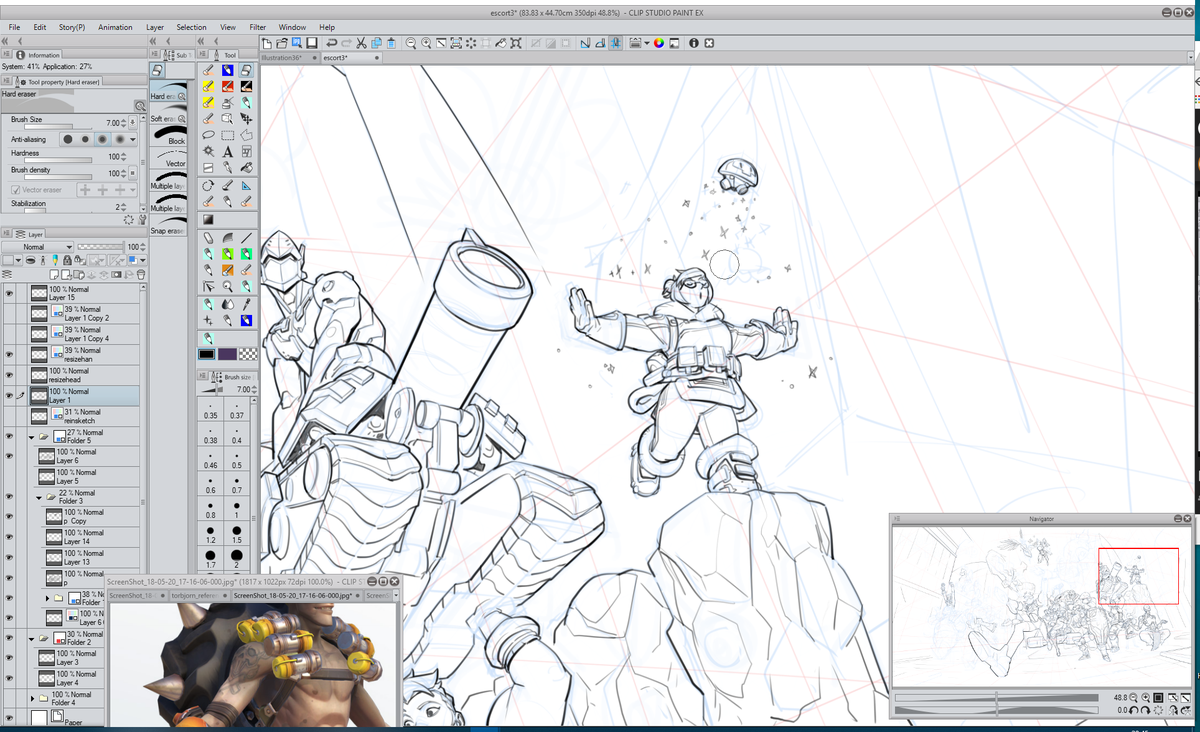Open the File menu
The height and width of the screenshot is (732, 1200).
click(15, 27)
